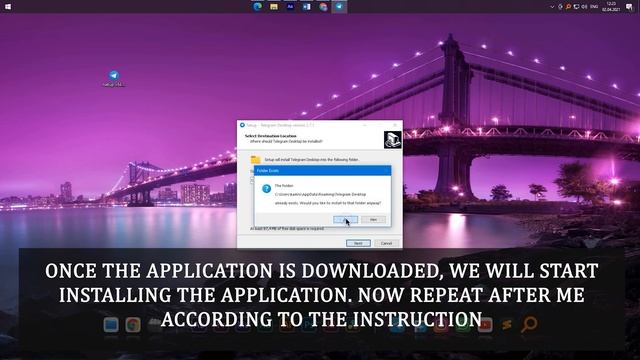Show hidden system tray icons chevron

click(552, 7)
